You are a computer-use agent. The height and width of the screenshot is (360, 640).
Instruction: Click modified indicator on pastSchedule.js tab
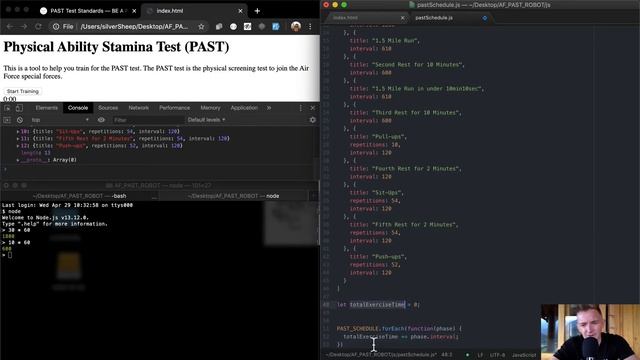tap(484, 18)
